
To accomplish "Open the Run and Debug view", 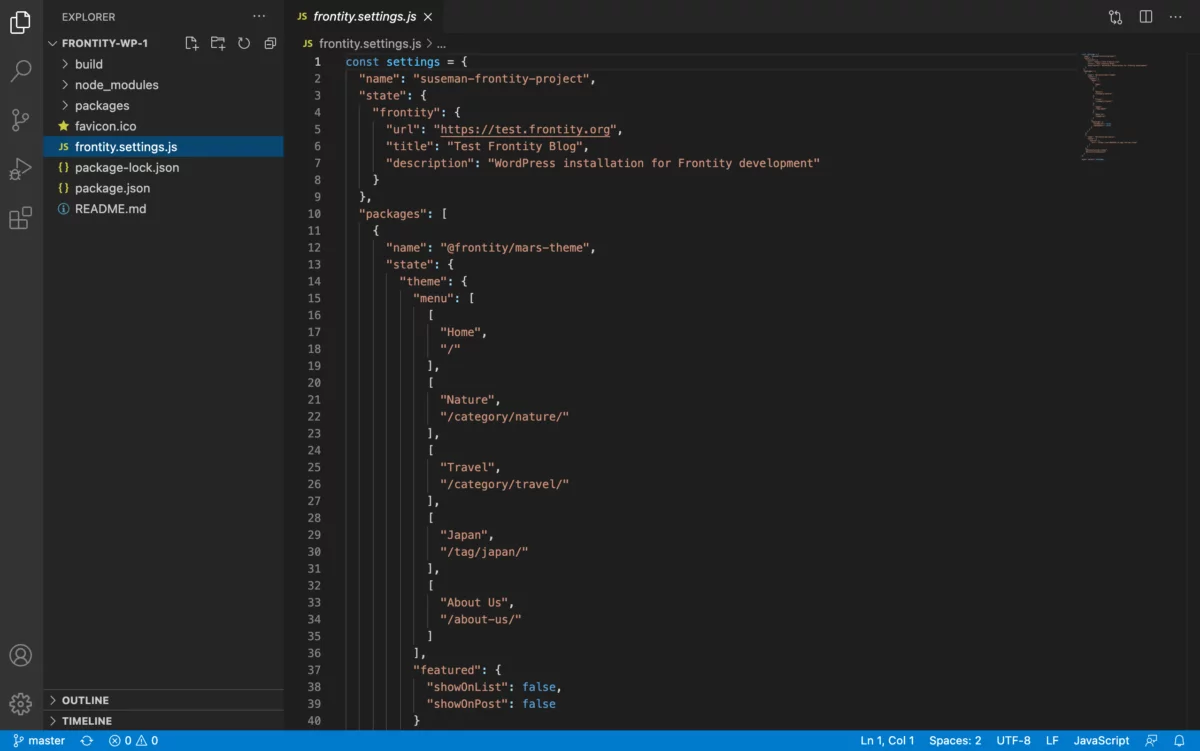I will click(21, 169).
